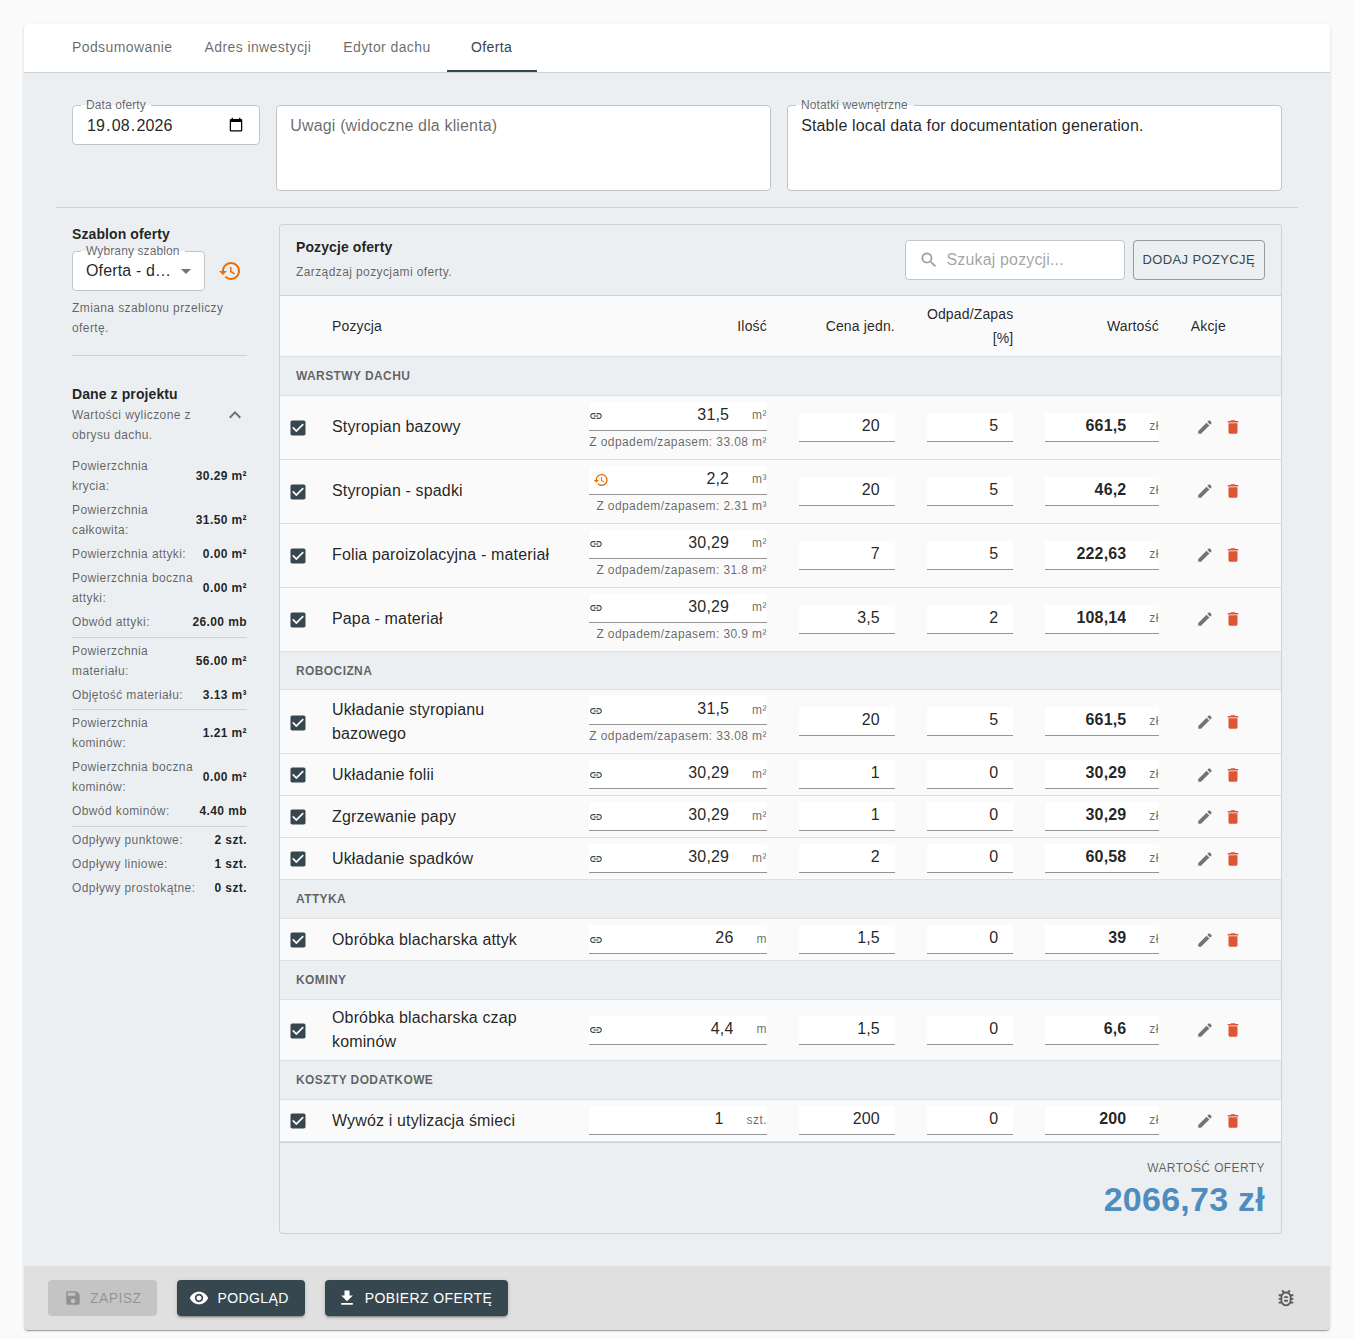The width and height of the screenshot is (1354, 1339).
Task: Edit the Papa - materiał position
Action: pos(1205,619)
